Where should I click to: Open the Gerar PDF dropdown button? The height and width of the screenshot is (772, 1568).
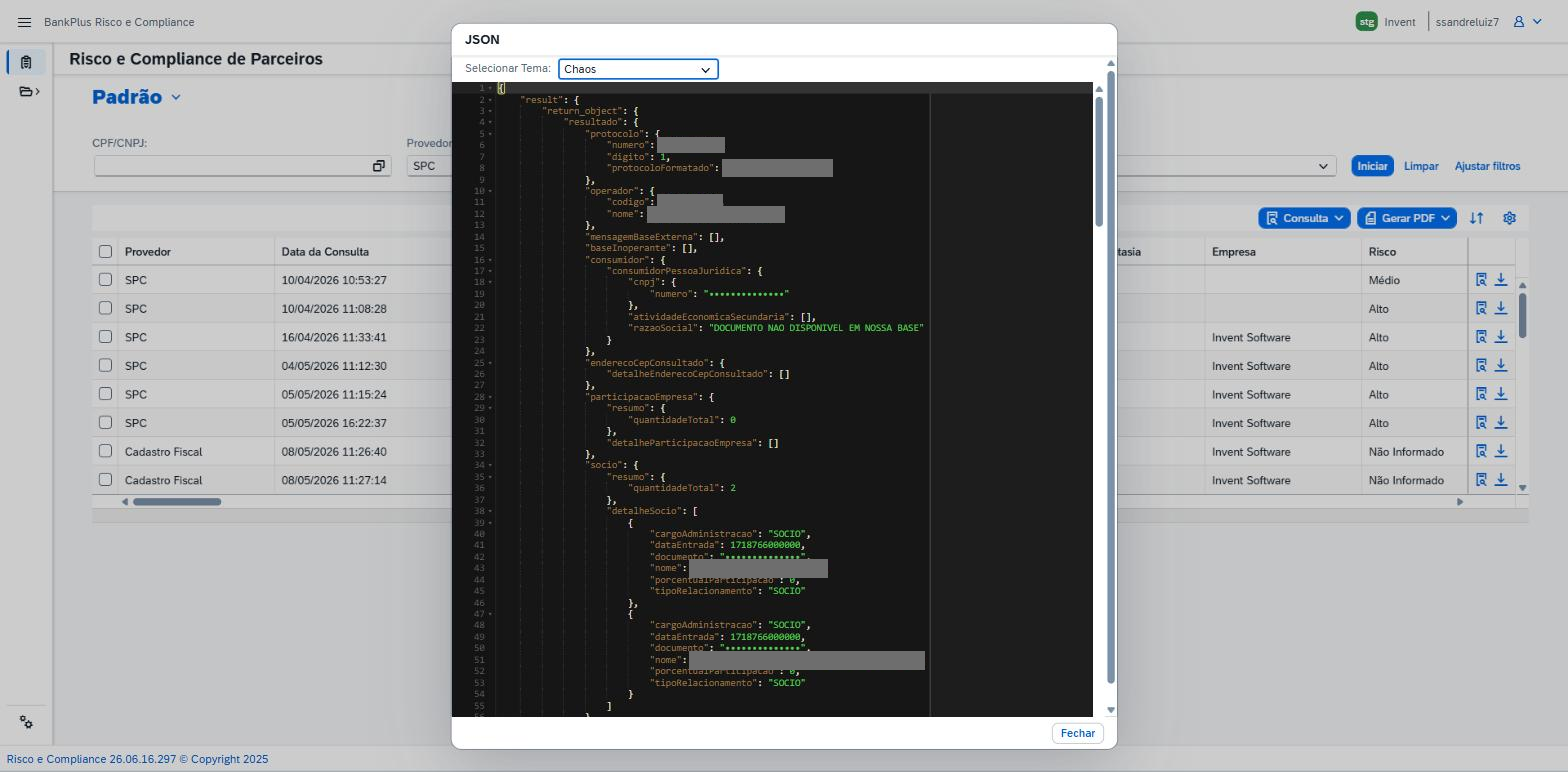(x=1407, y=218)
